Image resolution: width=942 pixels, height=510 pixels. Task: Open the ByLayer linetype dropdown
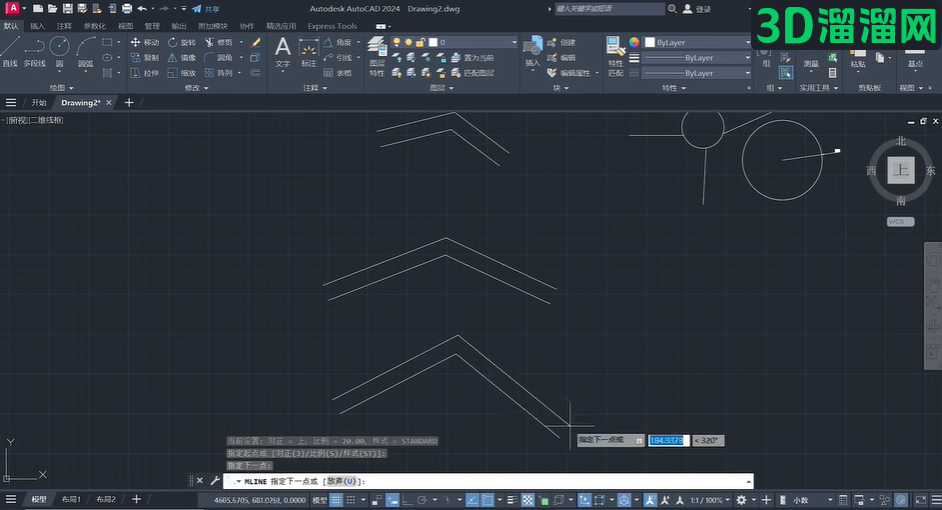pyautogui.click(x=697, y=73)
